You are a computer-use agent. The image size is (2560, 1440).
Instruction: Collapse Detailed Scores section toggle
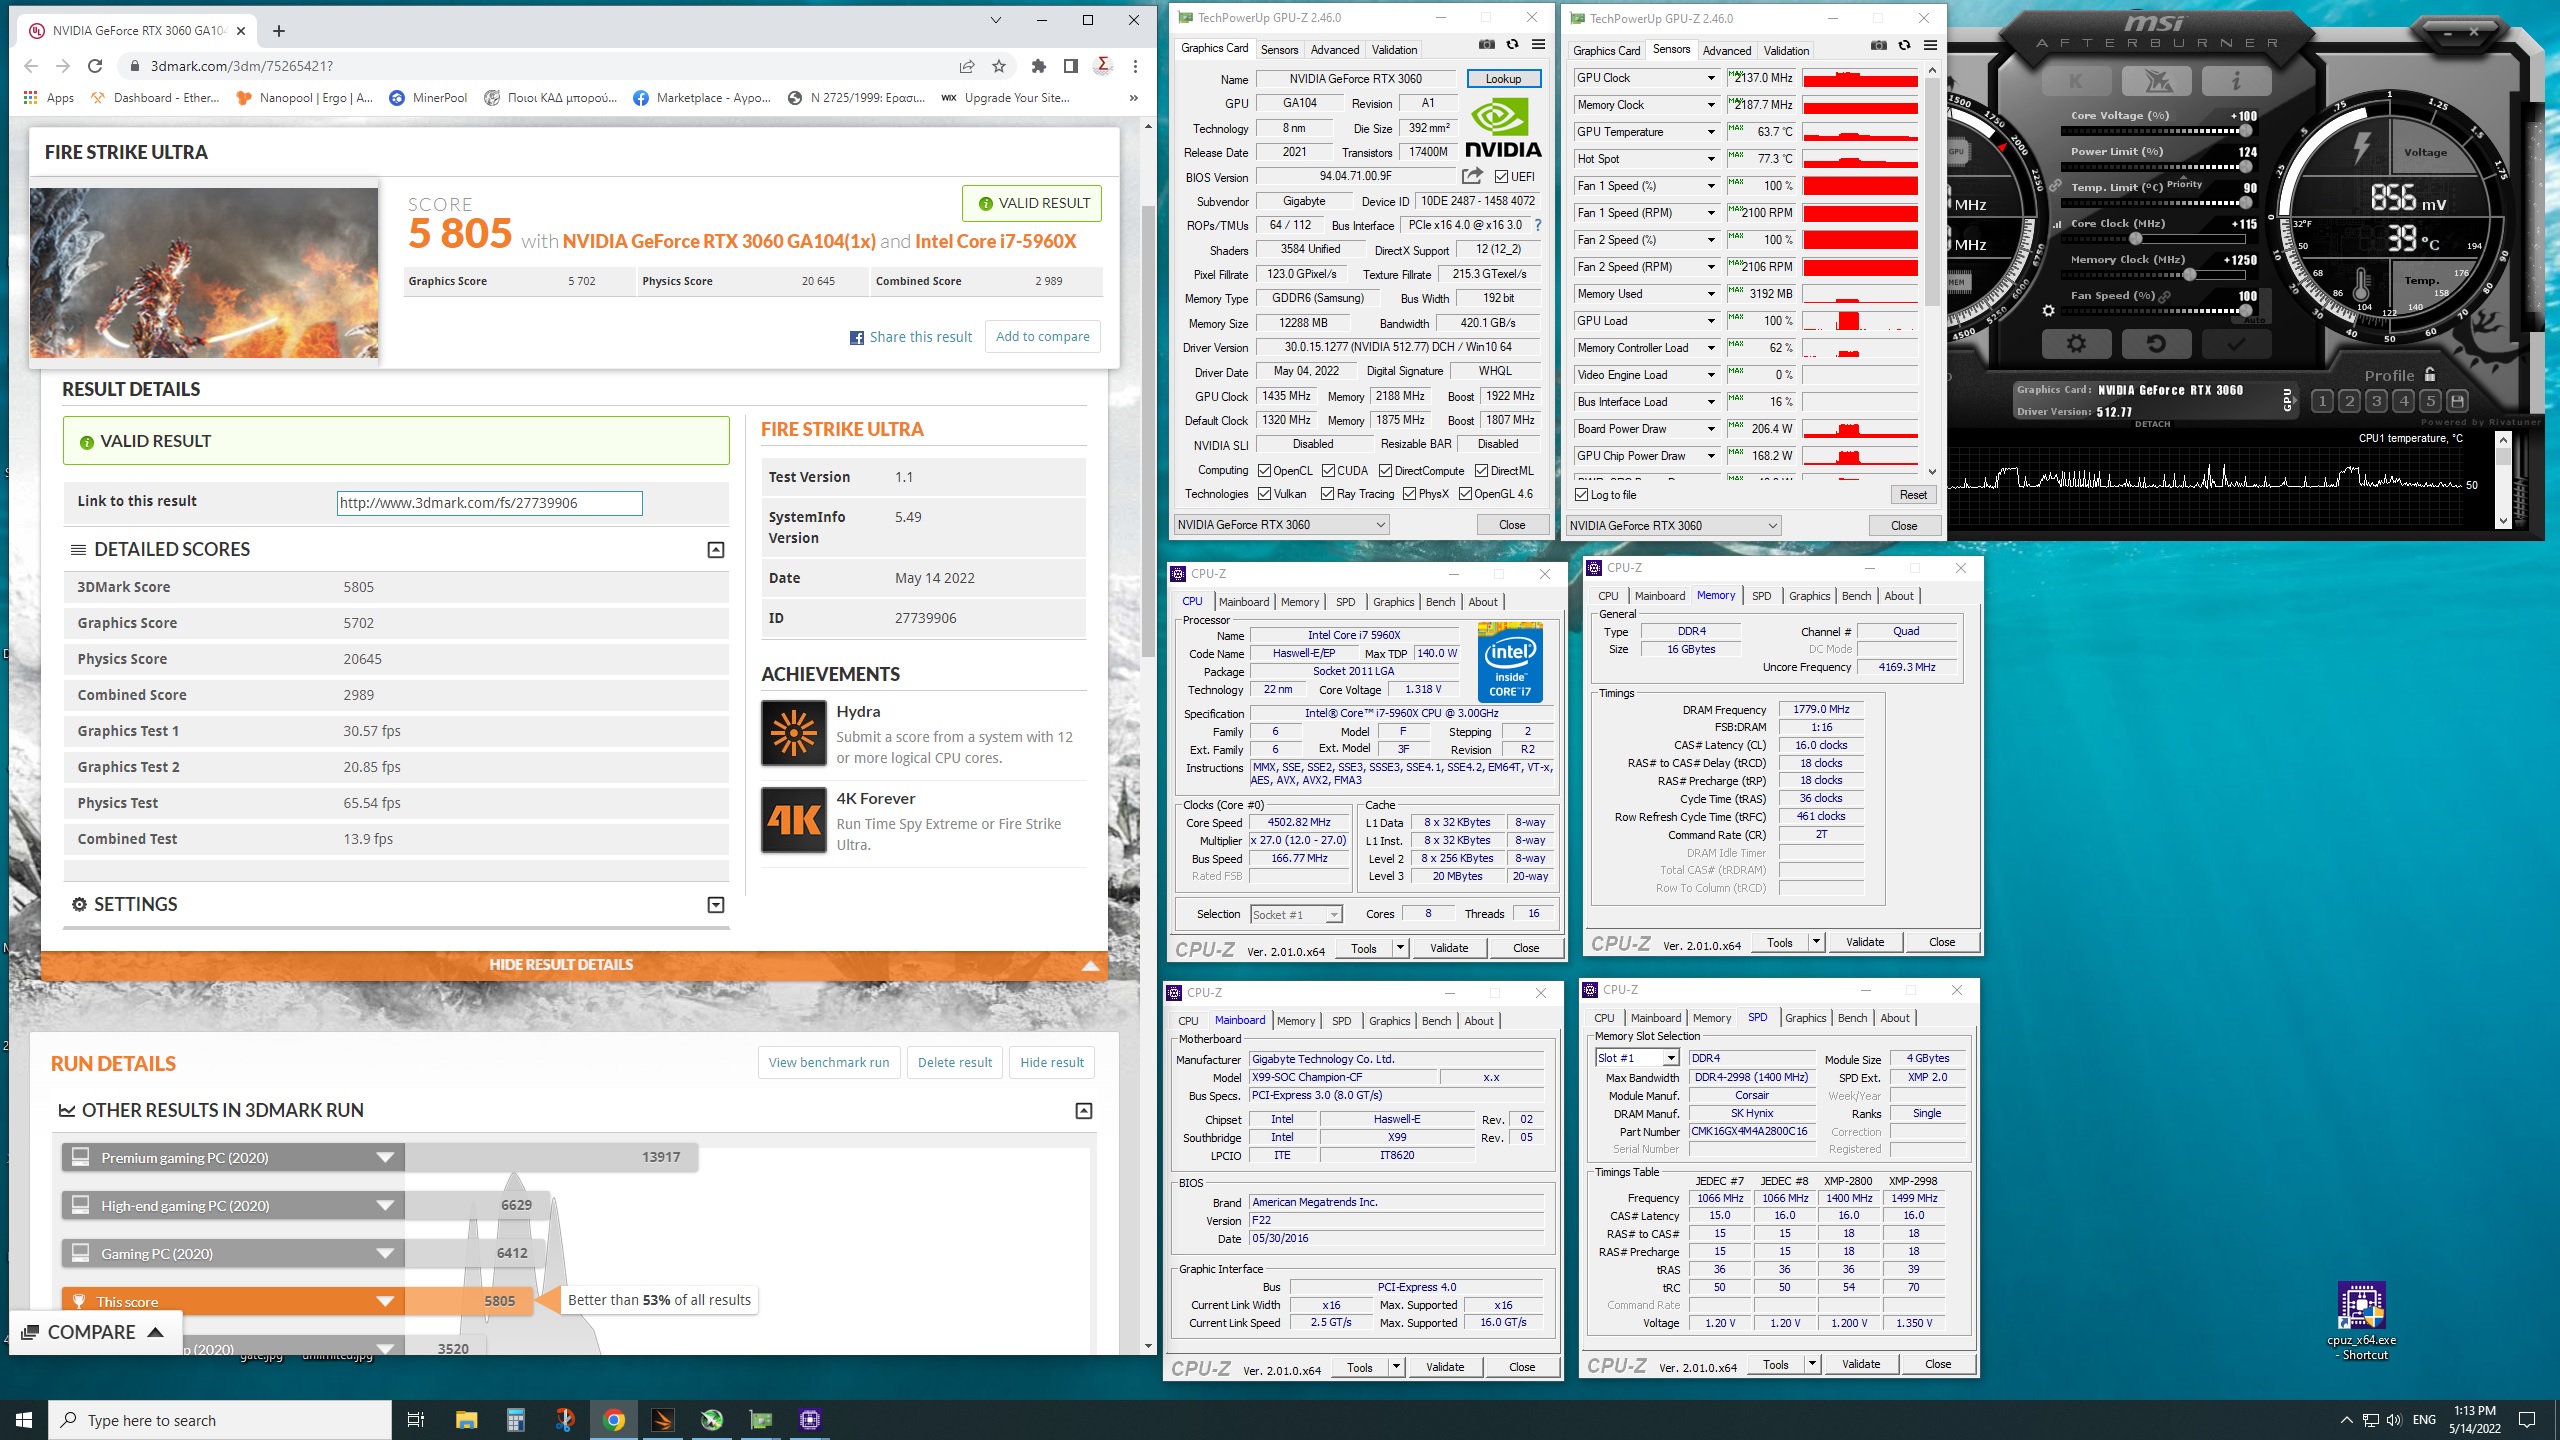pos(716,550)
